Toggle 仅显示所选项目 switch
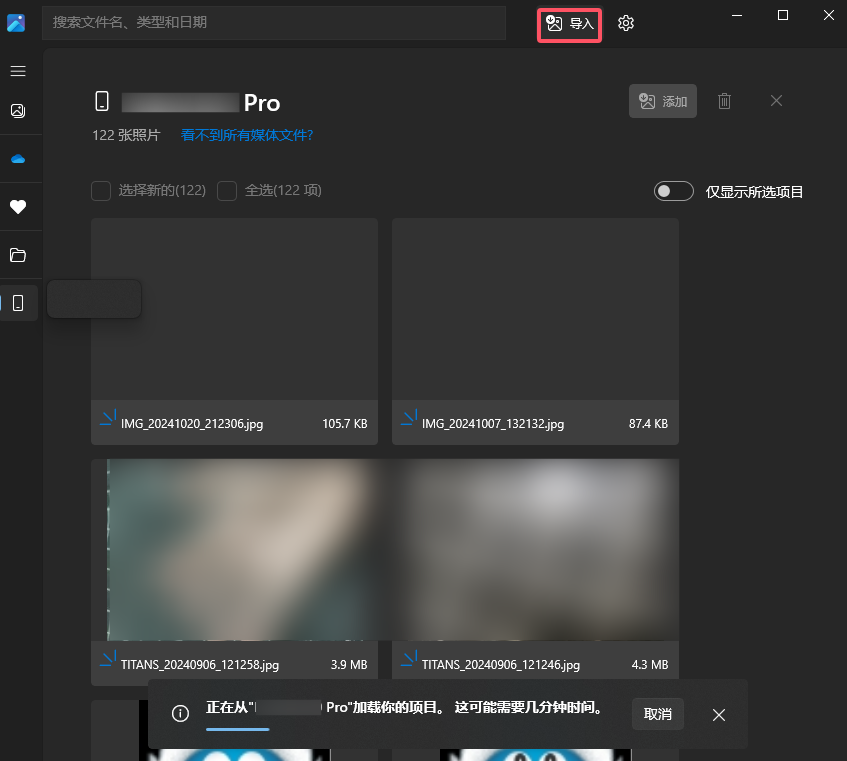Screen dimensions: 847x761 point(674,191)
